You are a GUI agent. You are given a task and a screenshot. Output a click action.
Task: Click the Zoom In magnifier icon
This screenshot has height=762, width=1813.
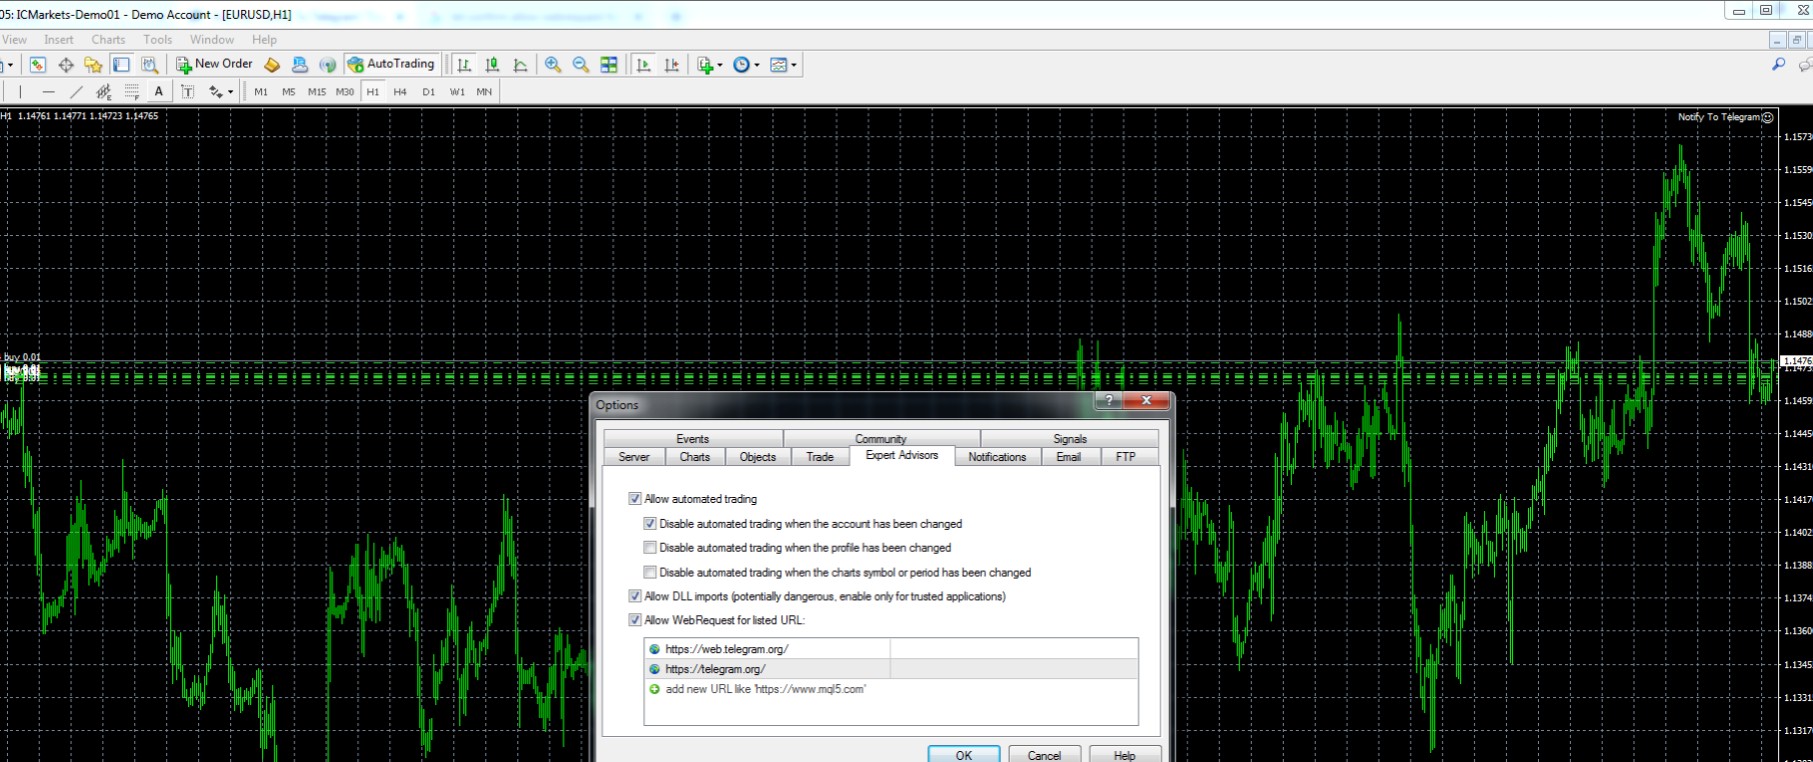(x=553, y=65)
